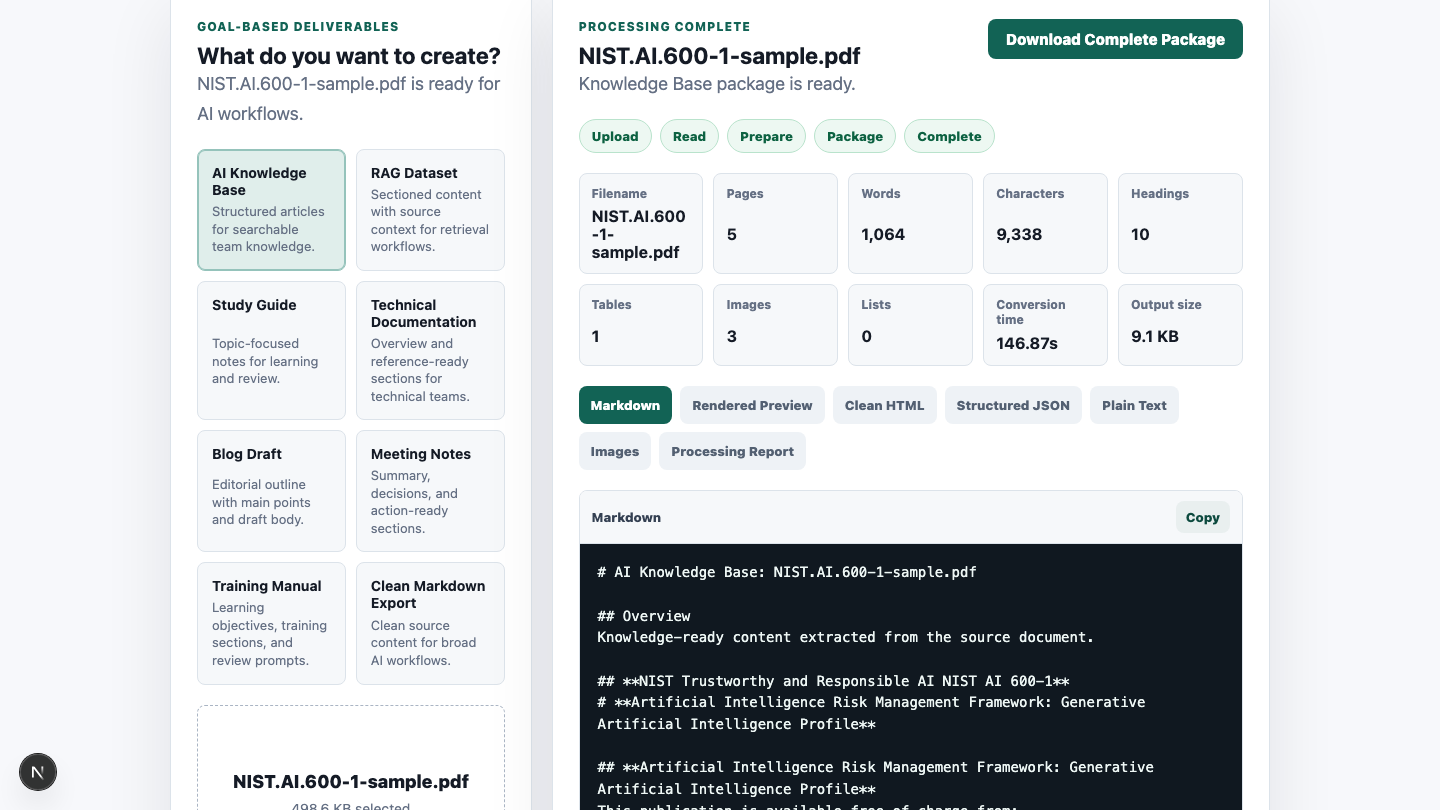Click the 'GOAL-BASED DELIVERABLES' label
Screen dimensions: 1440x810
pyautogui.click(x=298, y=27)
